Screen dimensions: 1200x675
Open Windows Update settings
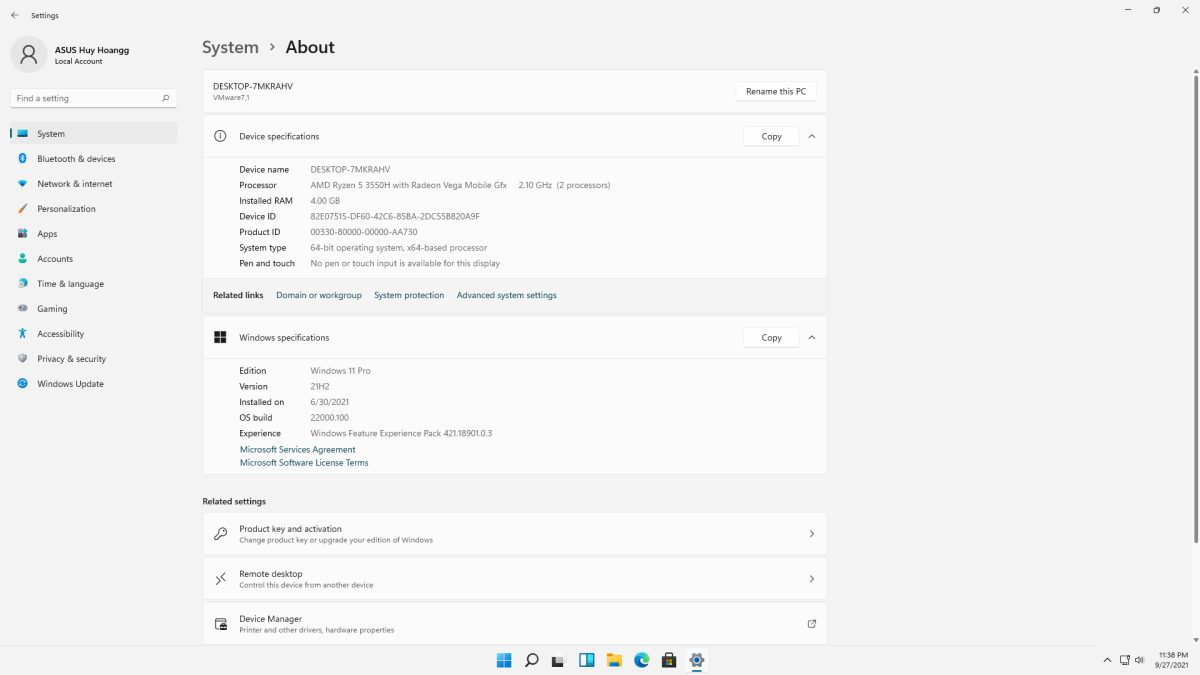(94, 384)
